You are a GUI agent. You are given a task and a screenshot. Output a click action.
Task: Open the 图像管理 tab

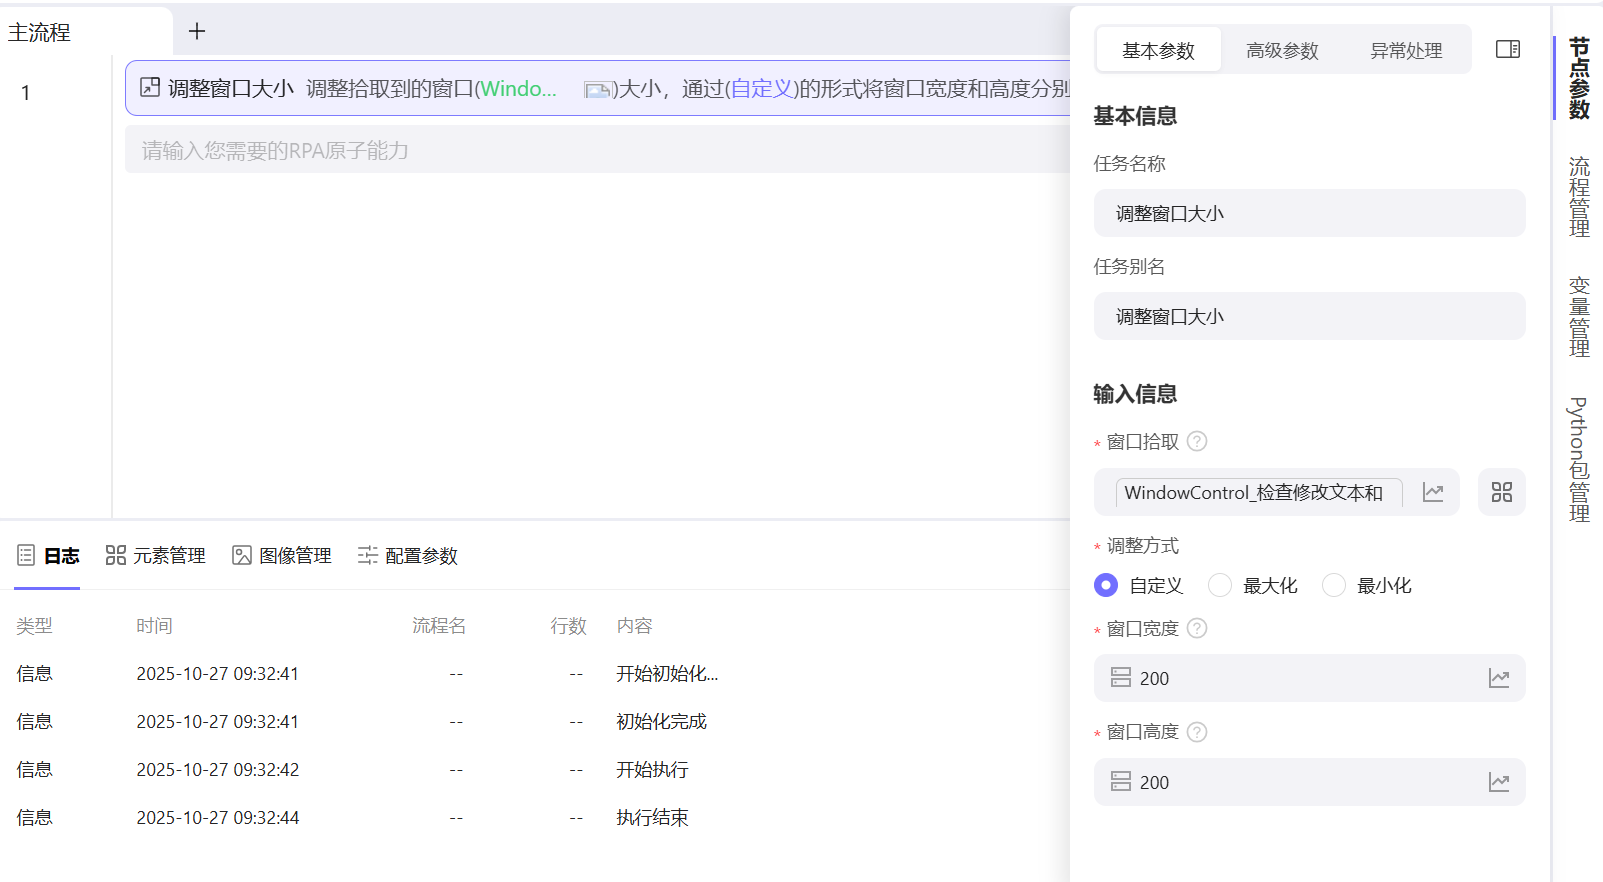coord(282,555)
